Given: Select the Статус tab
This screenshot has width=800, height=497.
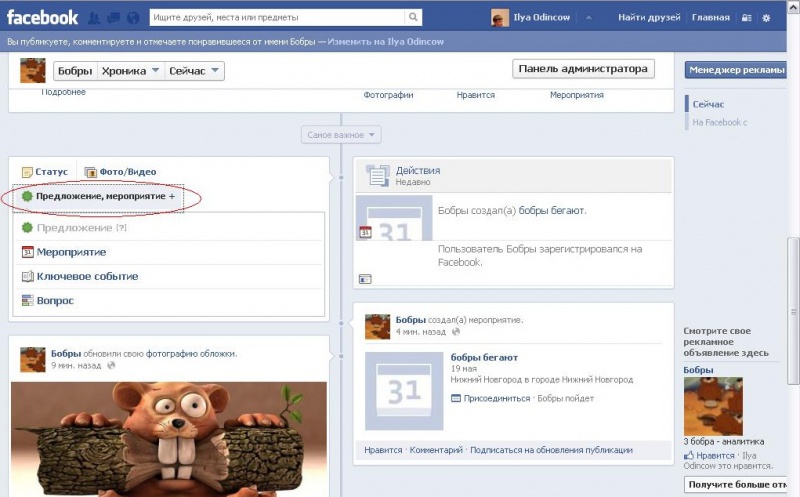Looking at the screenshot, I should click(45, 172).
